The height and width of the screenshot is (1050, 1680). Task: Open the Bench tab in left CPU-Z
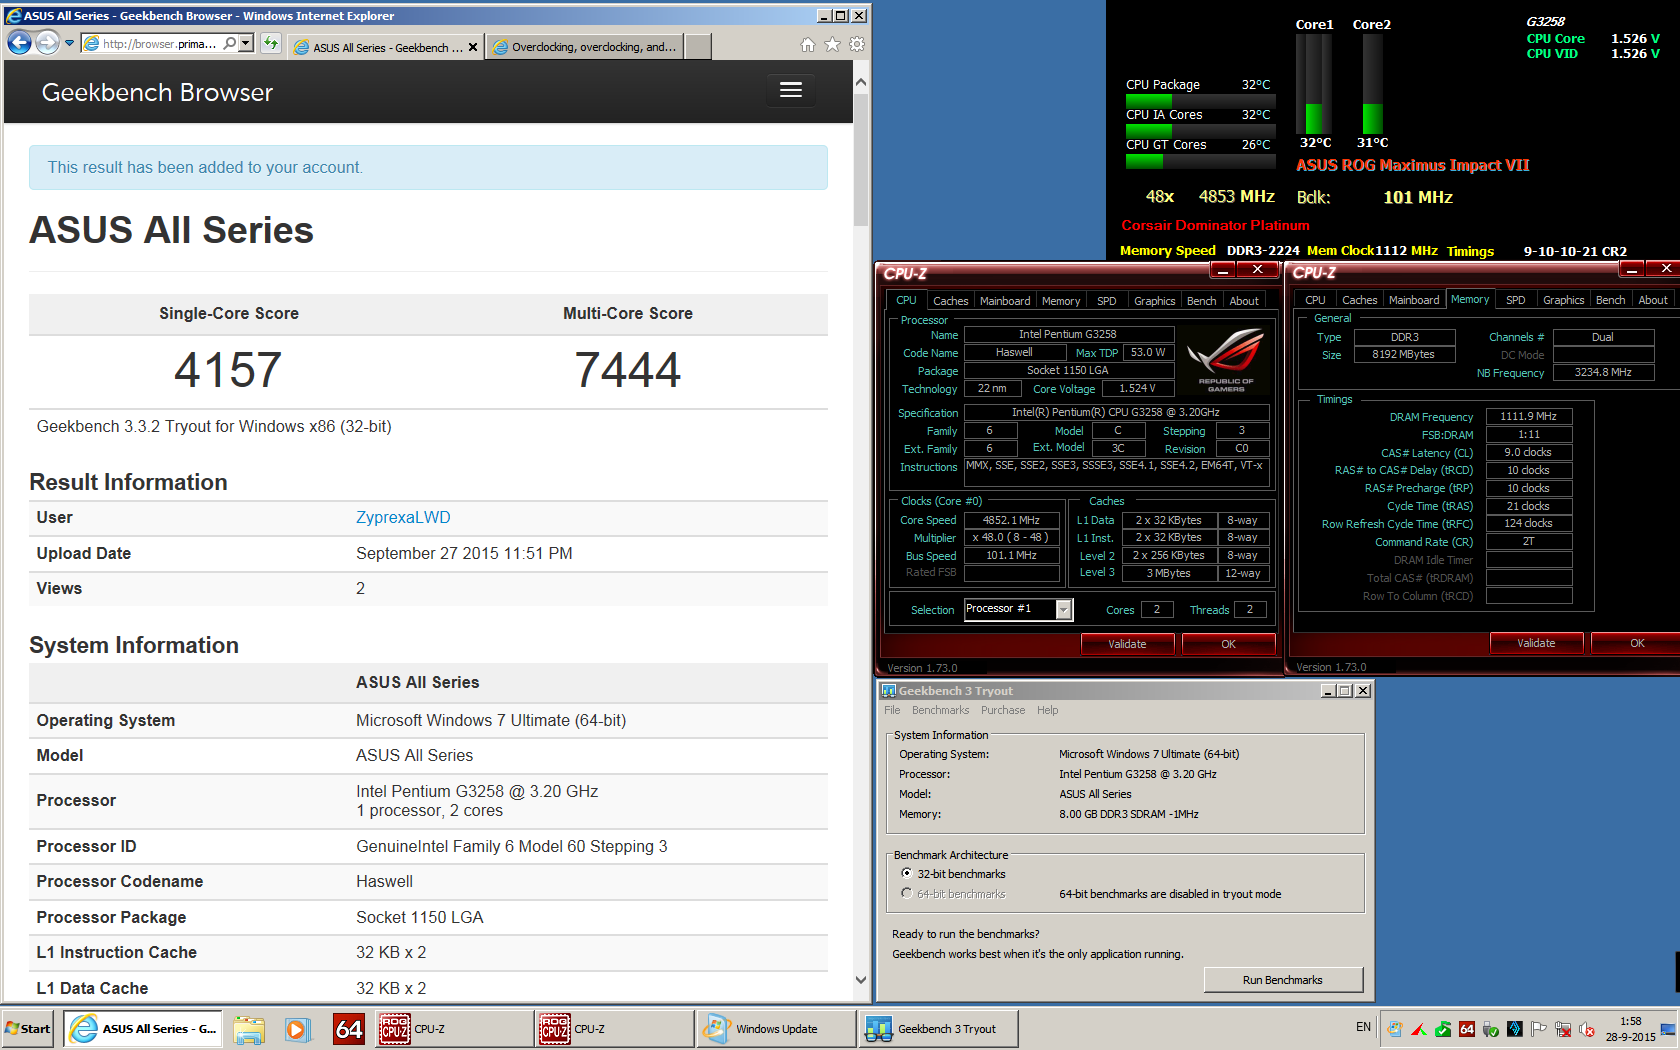click(x=1202, y=301)
